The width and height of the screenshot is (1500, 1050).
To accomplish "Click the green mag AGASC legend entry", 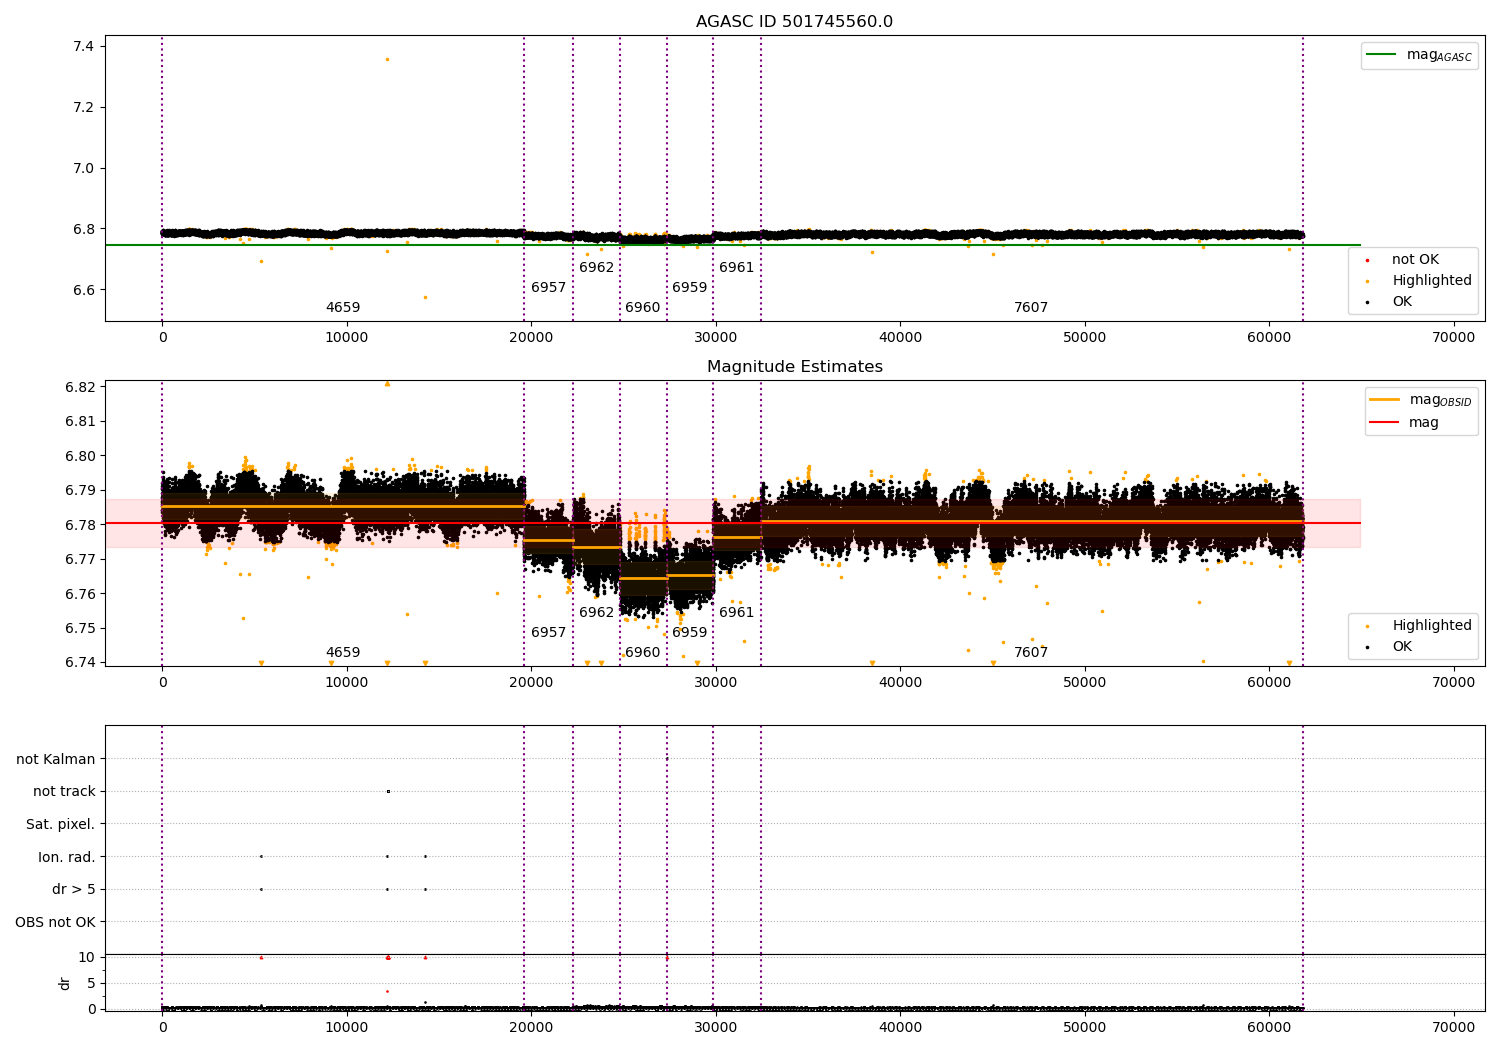I will [x=1419, y=55].
